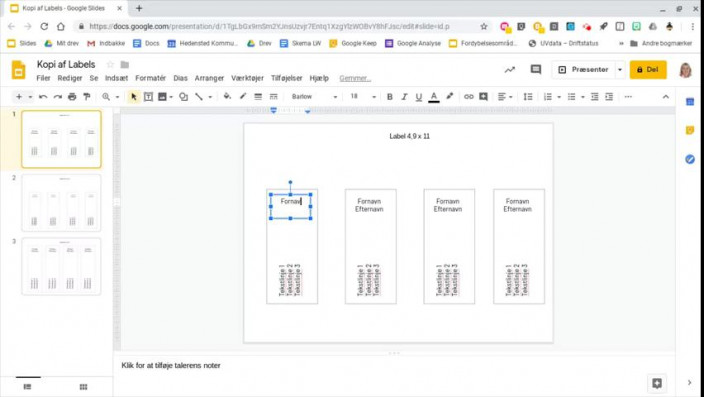Open the Tasks side panel icon

coord(690,159)
